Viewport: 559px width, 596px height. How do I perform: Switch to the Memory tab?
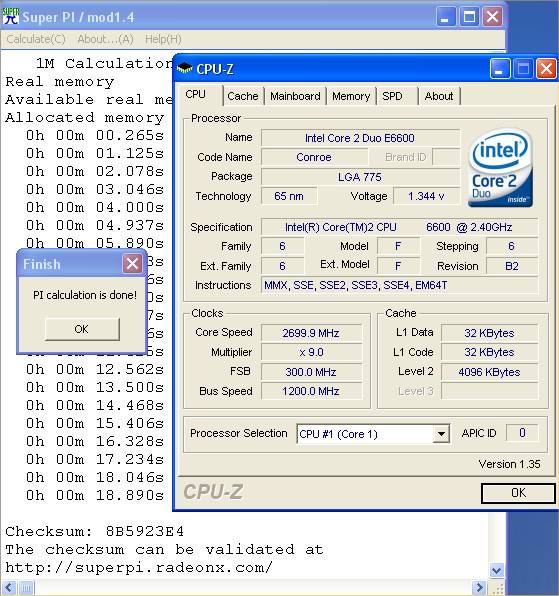click(x=351, y=96)
